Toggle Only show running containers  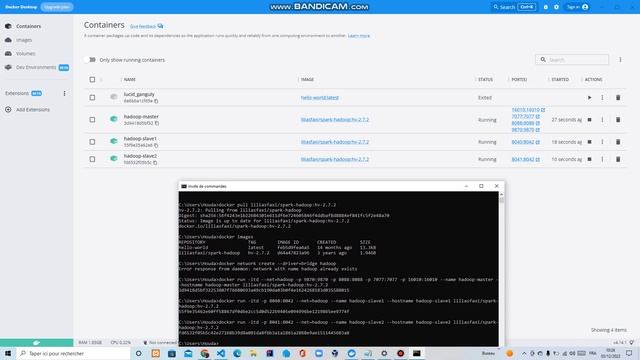(x=91, y=60)
